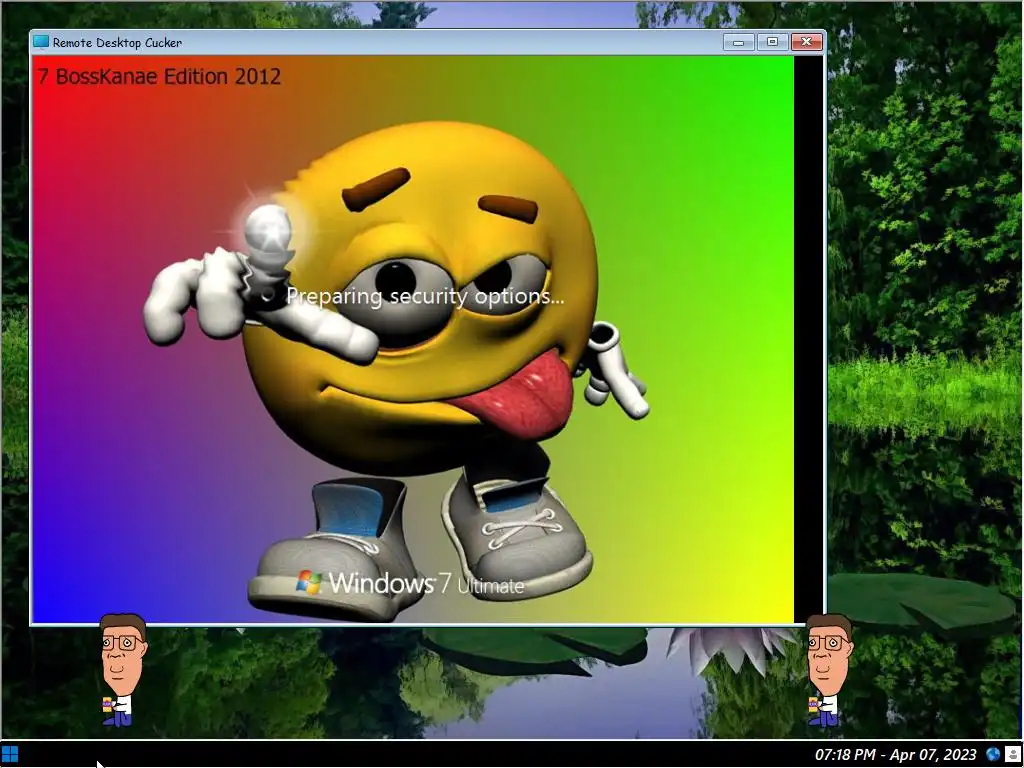Click the Hank Hill figure on the right
Viewport: 1024px width, 768px height.
click(x=828, y=670)
